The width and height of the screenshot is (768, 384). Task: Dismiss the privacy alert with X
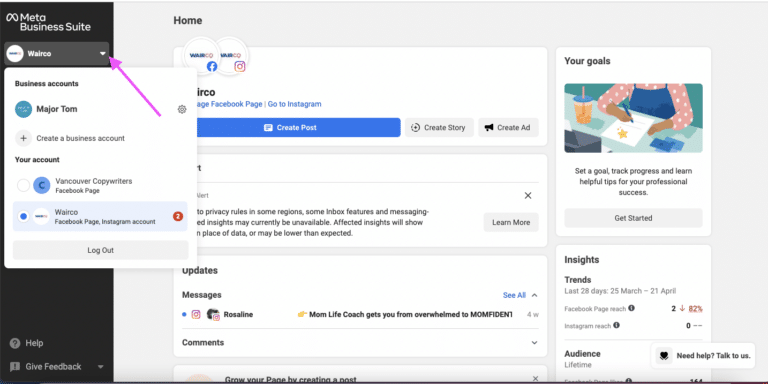tap(528, 195)
